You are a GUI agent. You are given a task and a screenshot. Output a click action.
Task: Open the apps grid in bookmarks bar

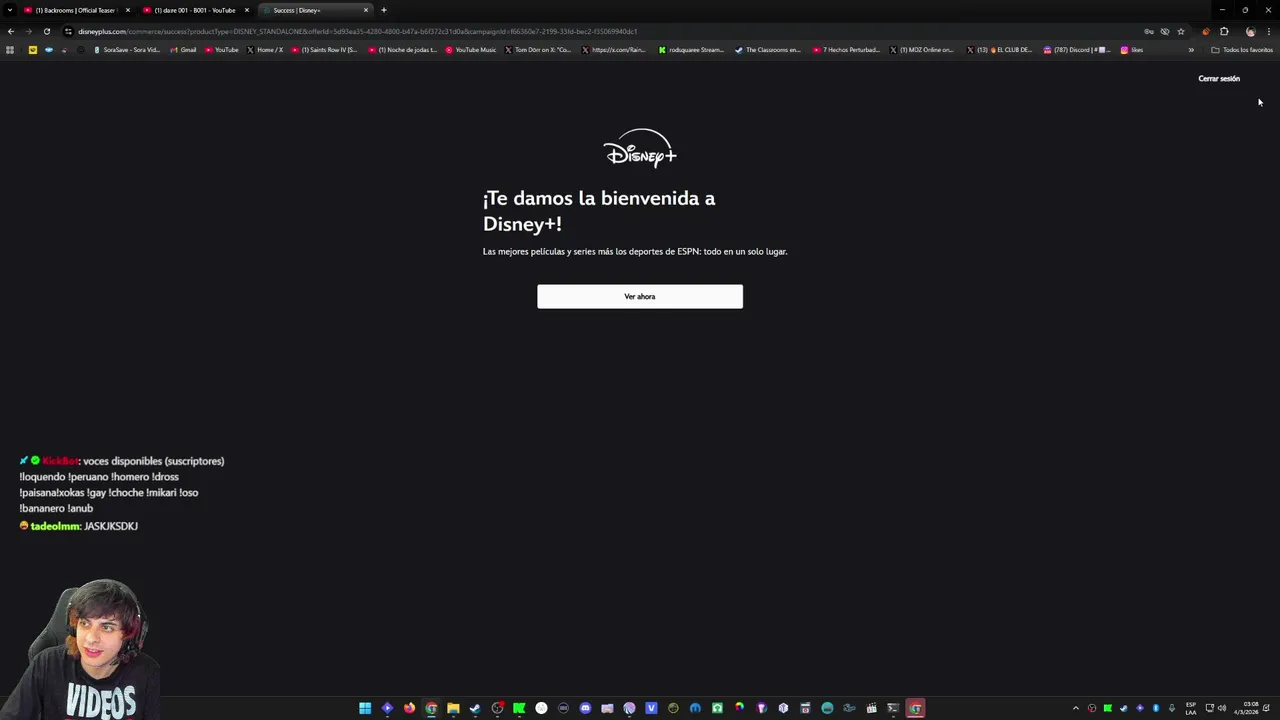coord(10,49)
